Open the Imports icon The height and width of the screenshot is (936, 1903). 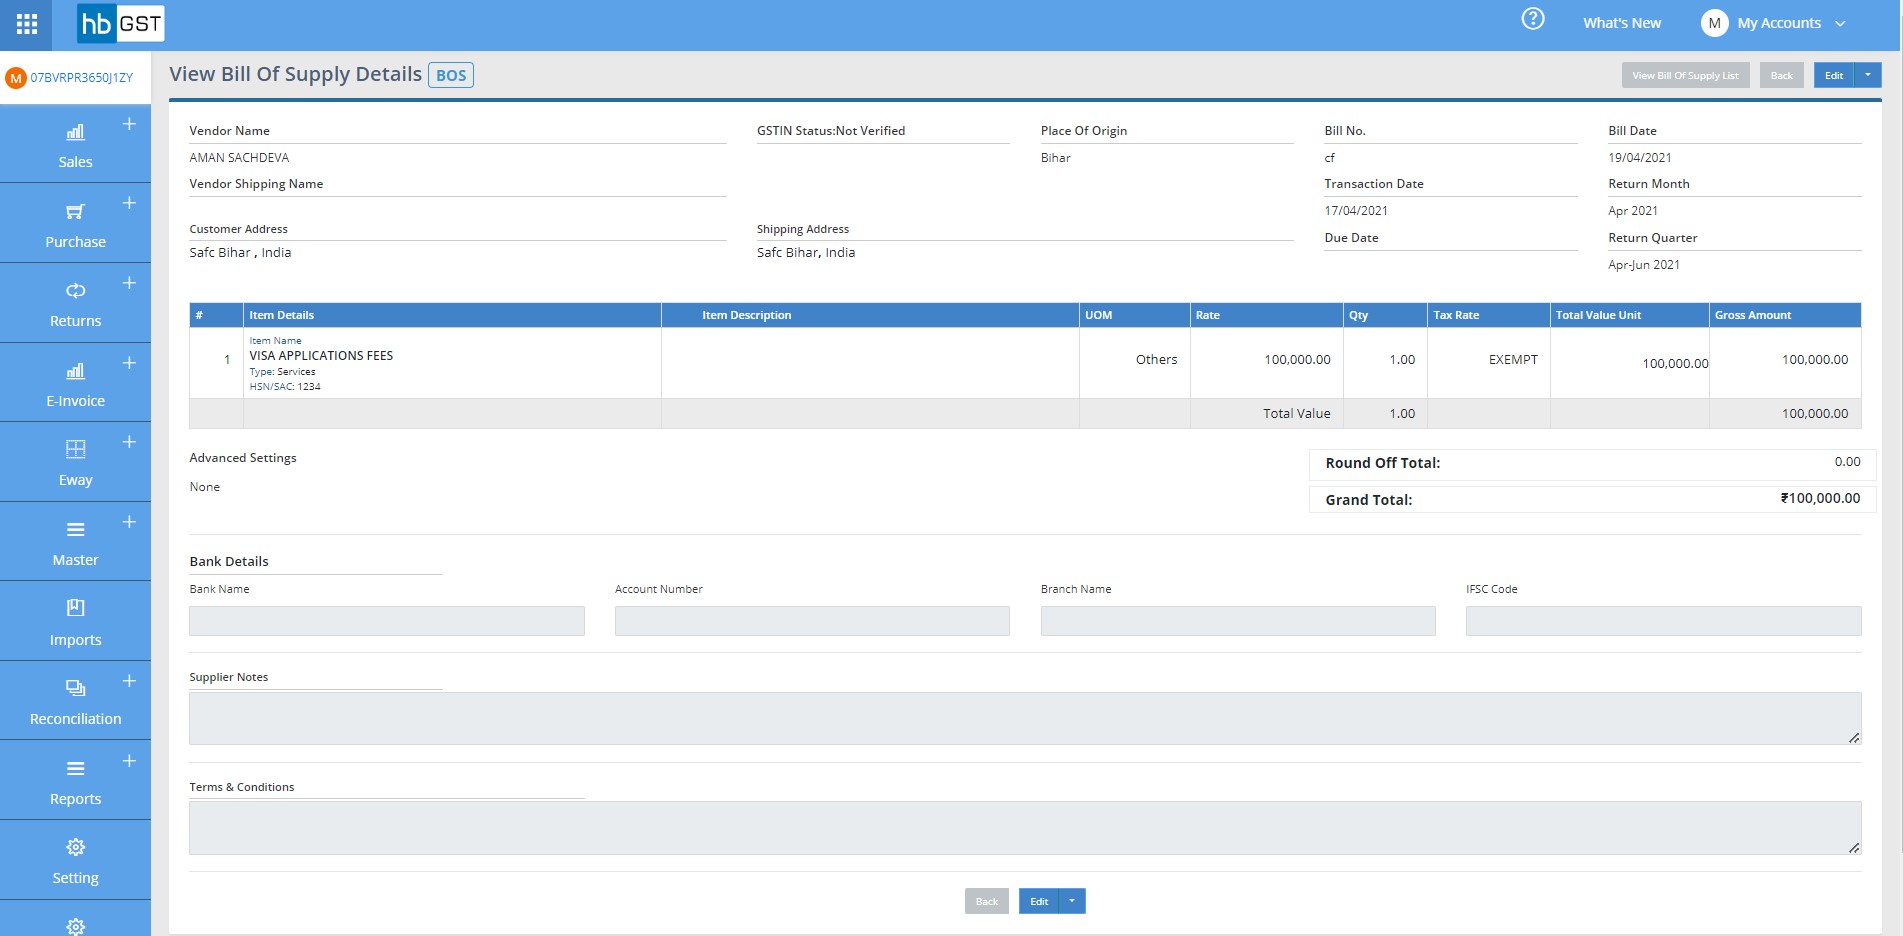point(75,608)
